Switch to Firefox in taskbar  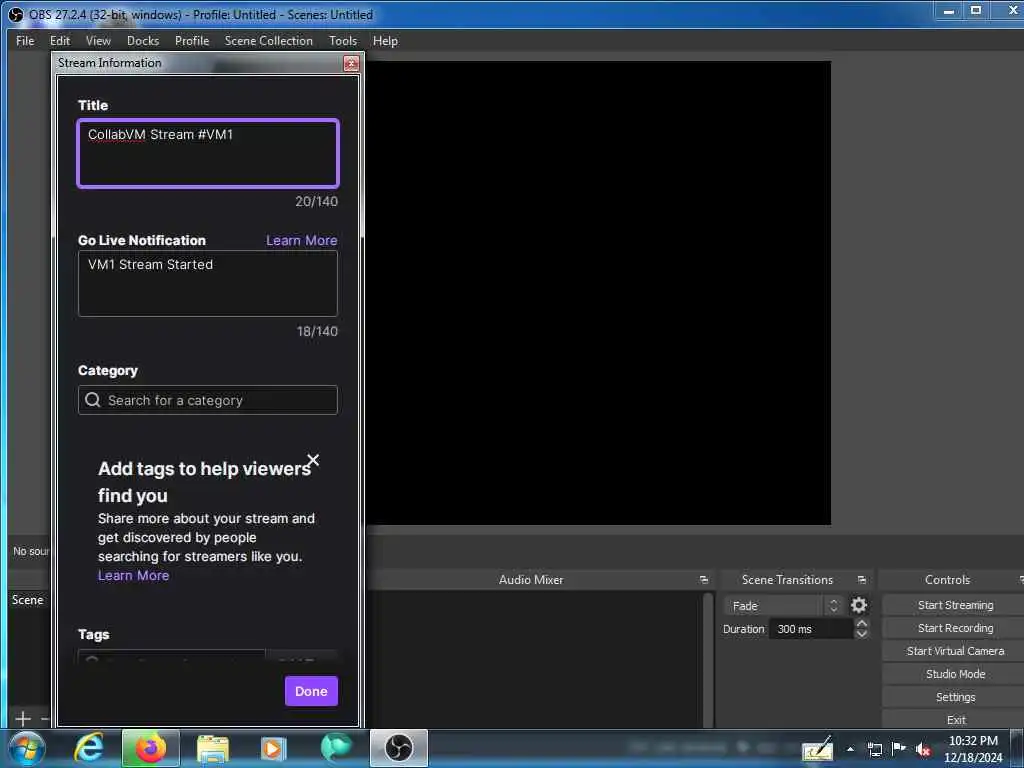(151, 748)
